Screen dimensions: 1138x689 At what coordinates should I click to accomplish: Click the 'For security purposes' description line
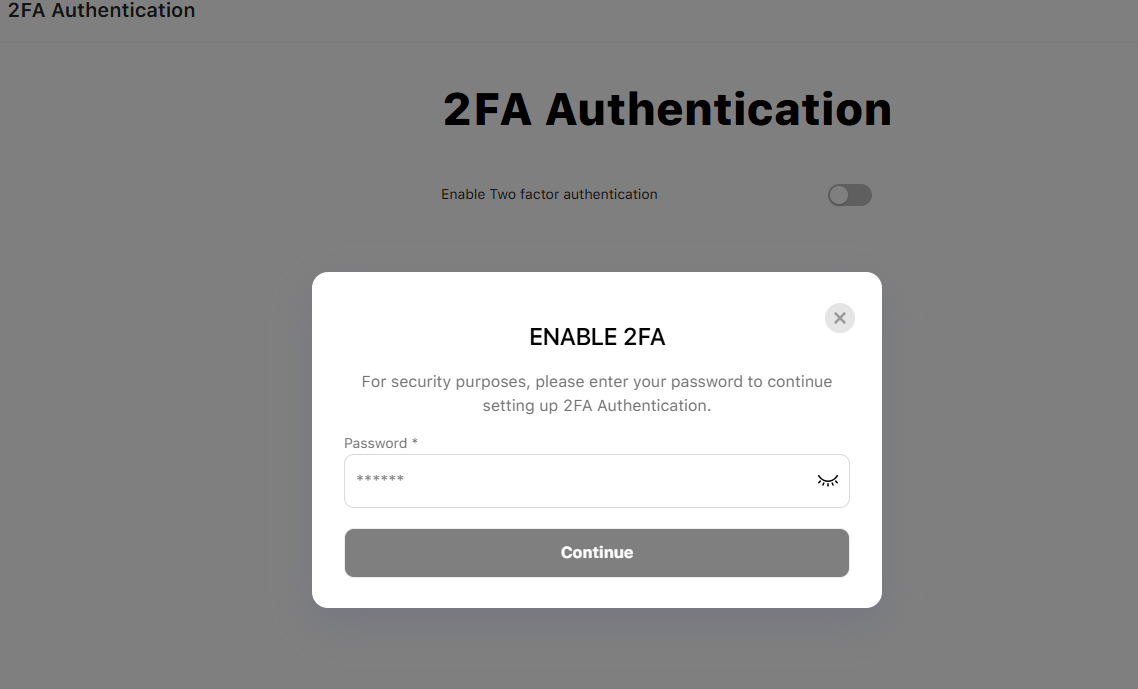pos(597,381)
